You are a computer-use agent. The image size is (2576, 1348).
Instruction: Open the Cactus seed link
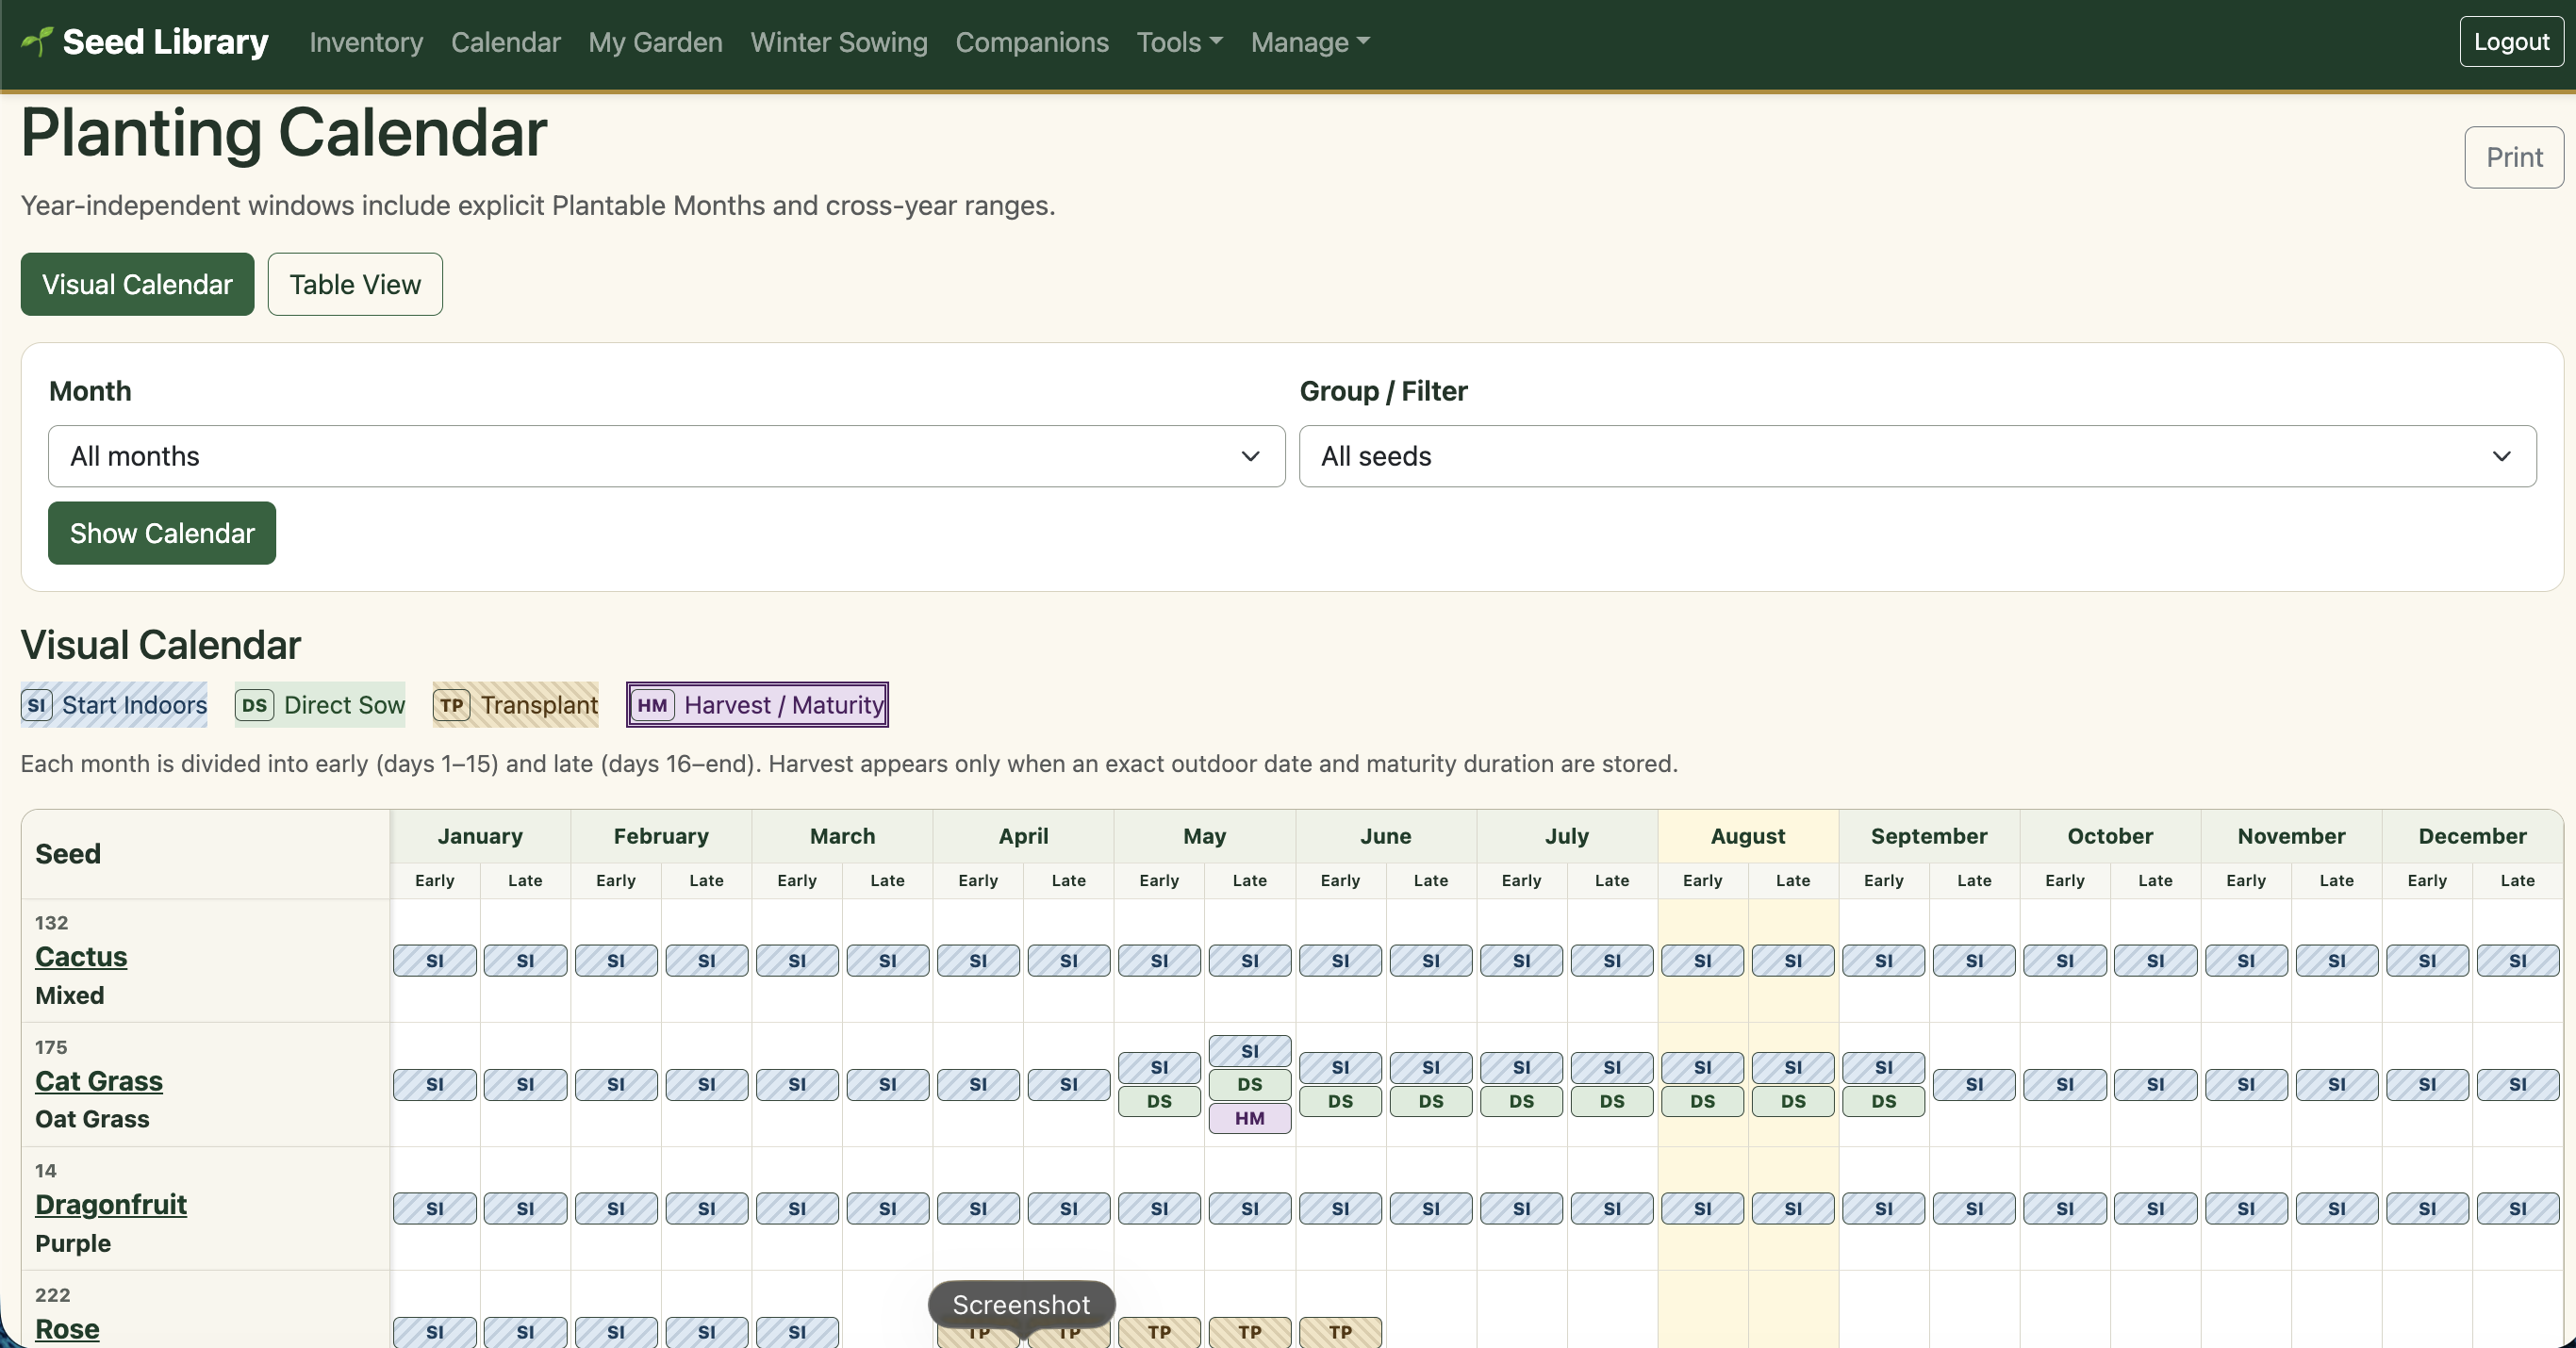[81, 957]
